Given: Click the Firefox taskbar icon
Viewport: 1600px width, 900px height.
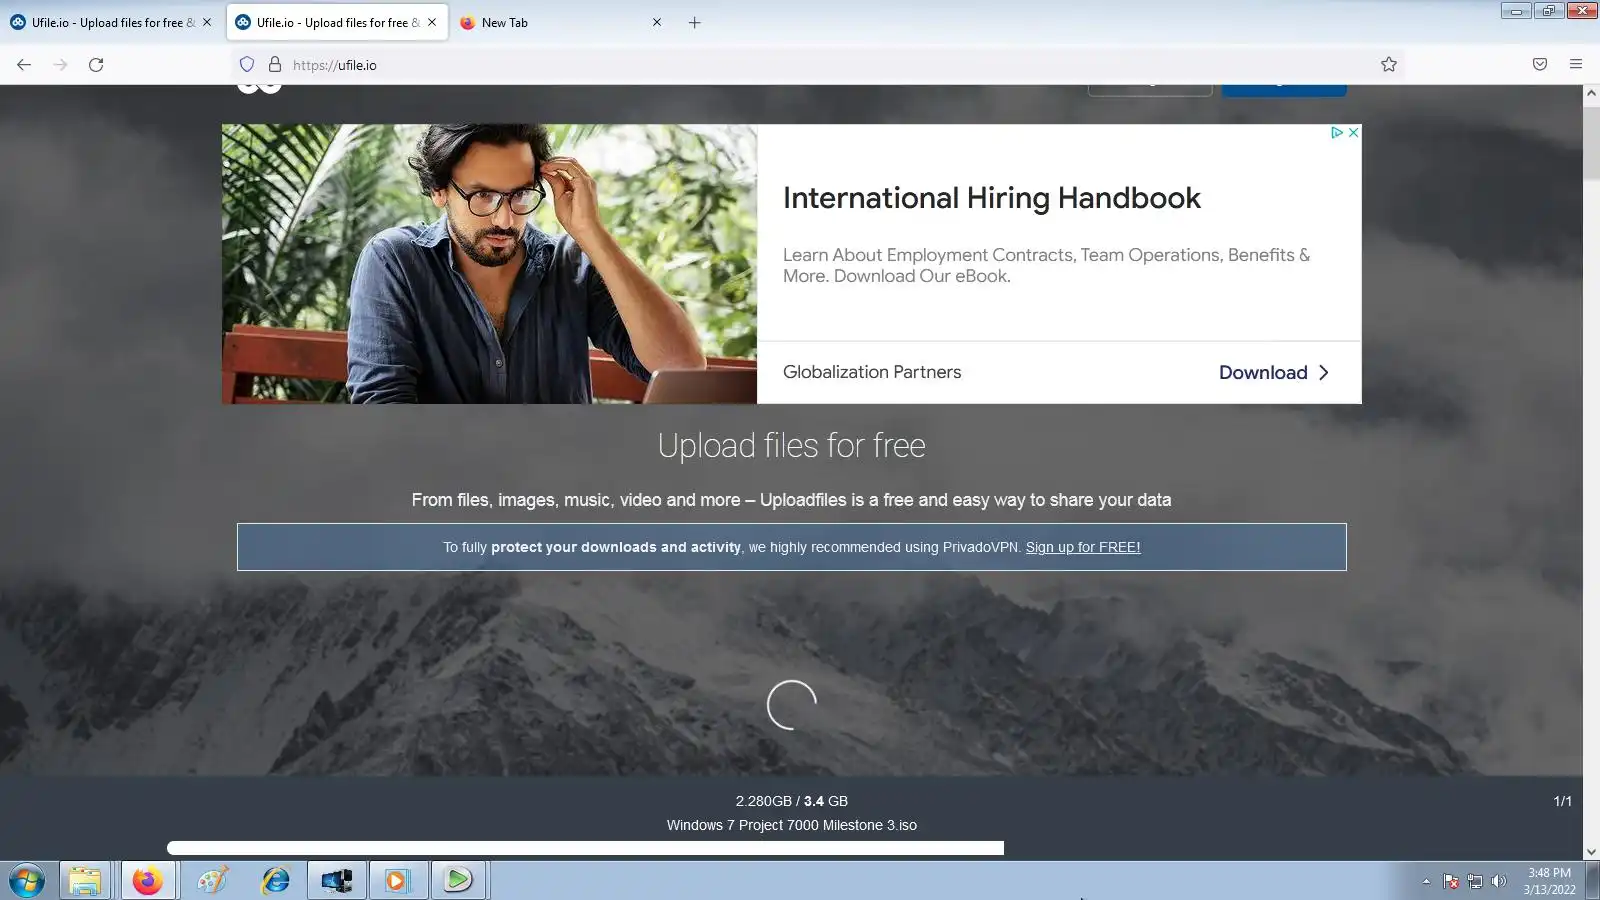Looking at the screenshot, I should 148,881.
